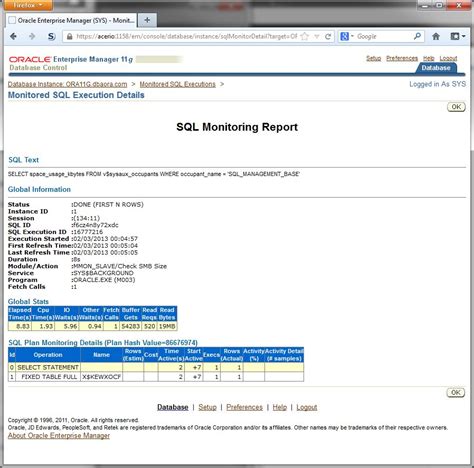The height and width of the screenshot is (468, 474).
Task: Click the SQL Text query line
Action: click(x=154, y=174)
